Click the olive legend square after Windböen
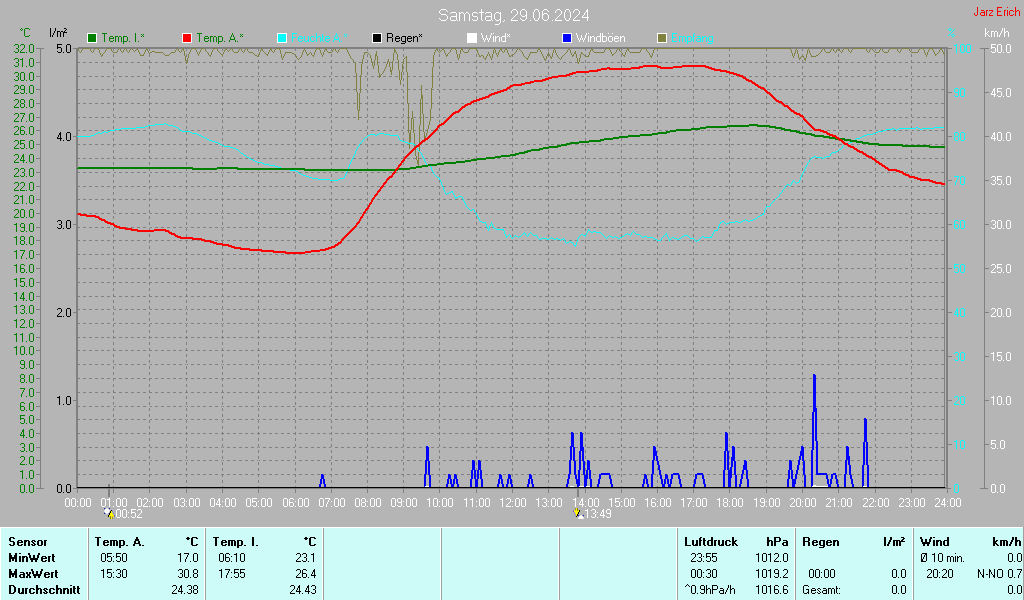Viewport: 1024px width, 600px height. pos(661,38)
